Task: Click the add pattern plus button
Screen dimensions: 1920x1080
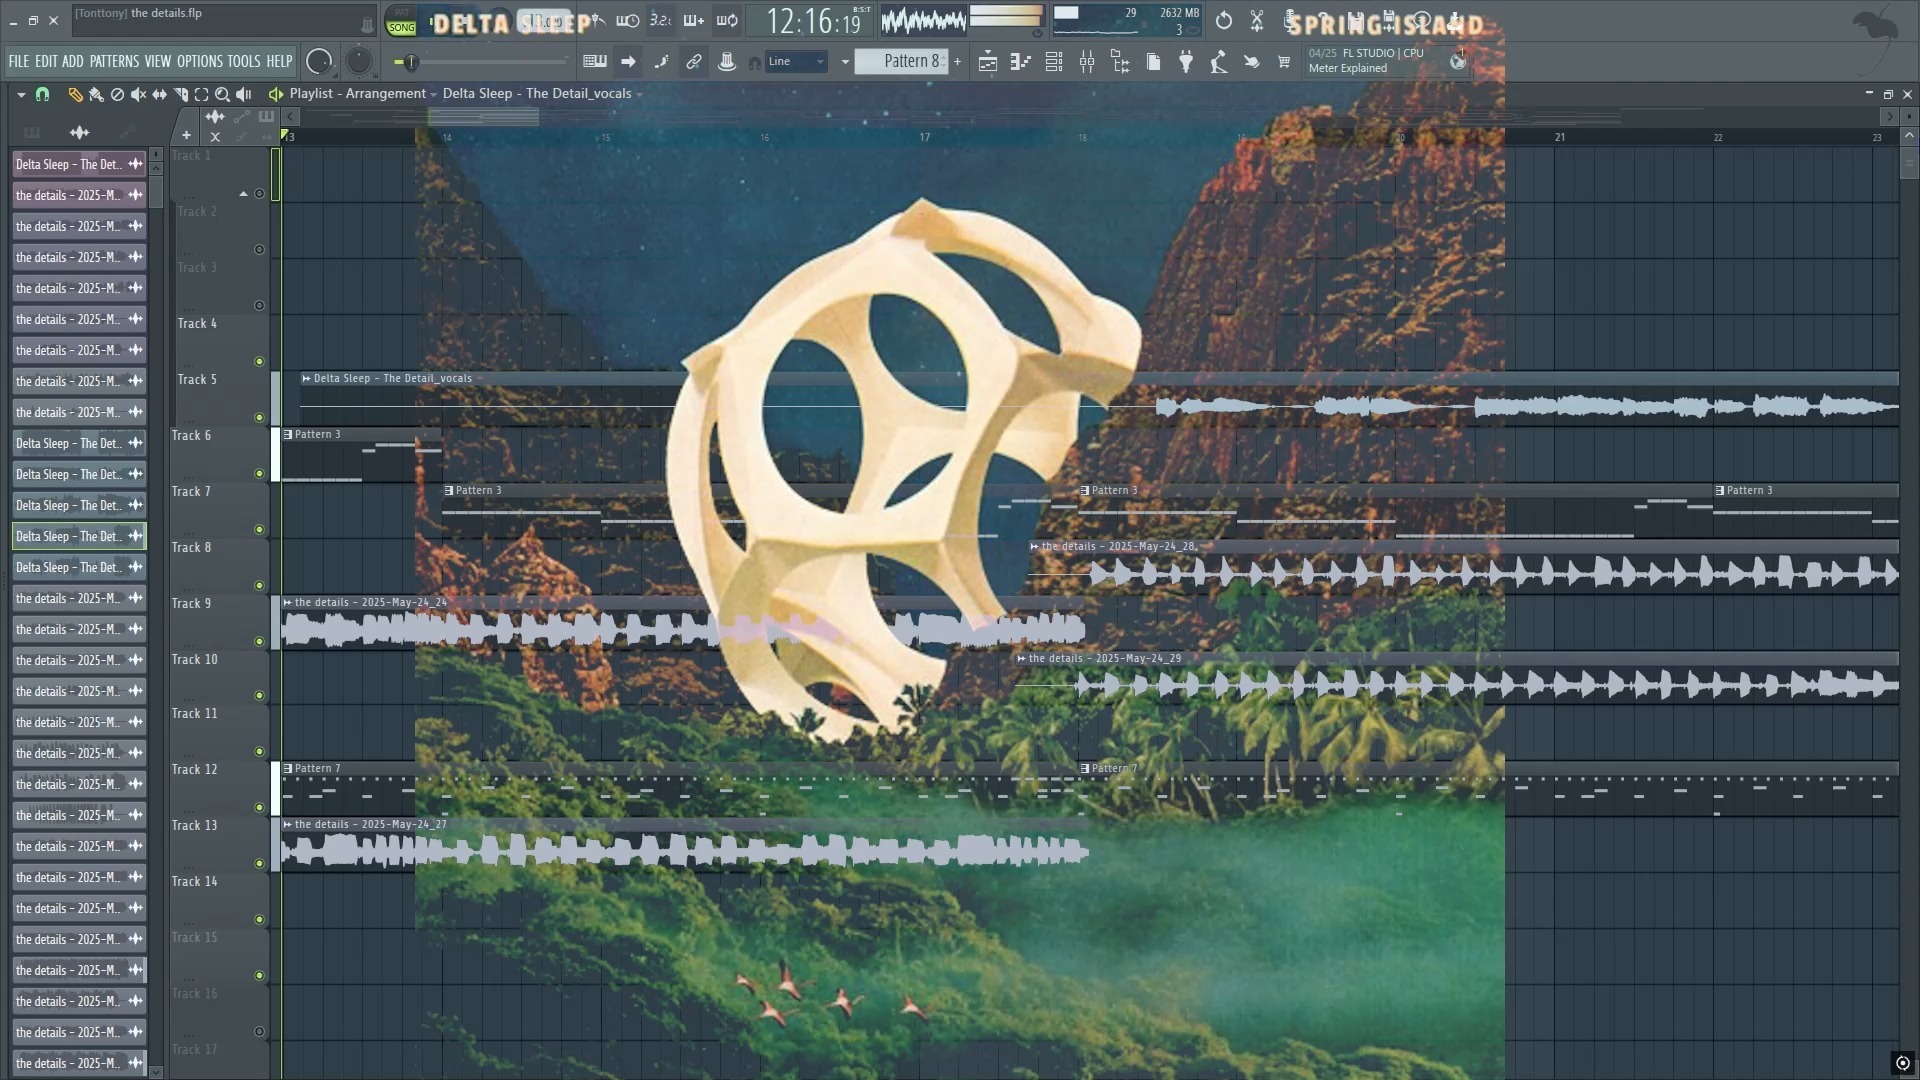Action: pos(958,62)
